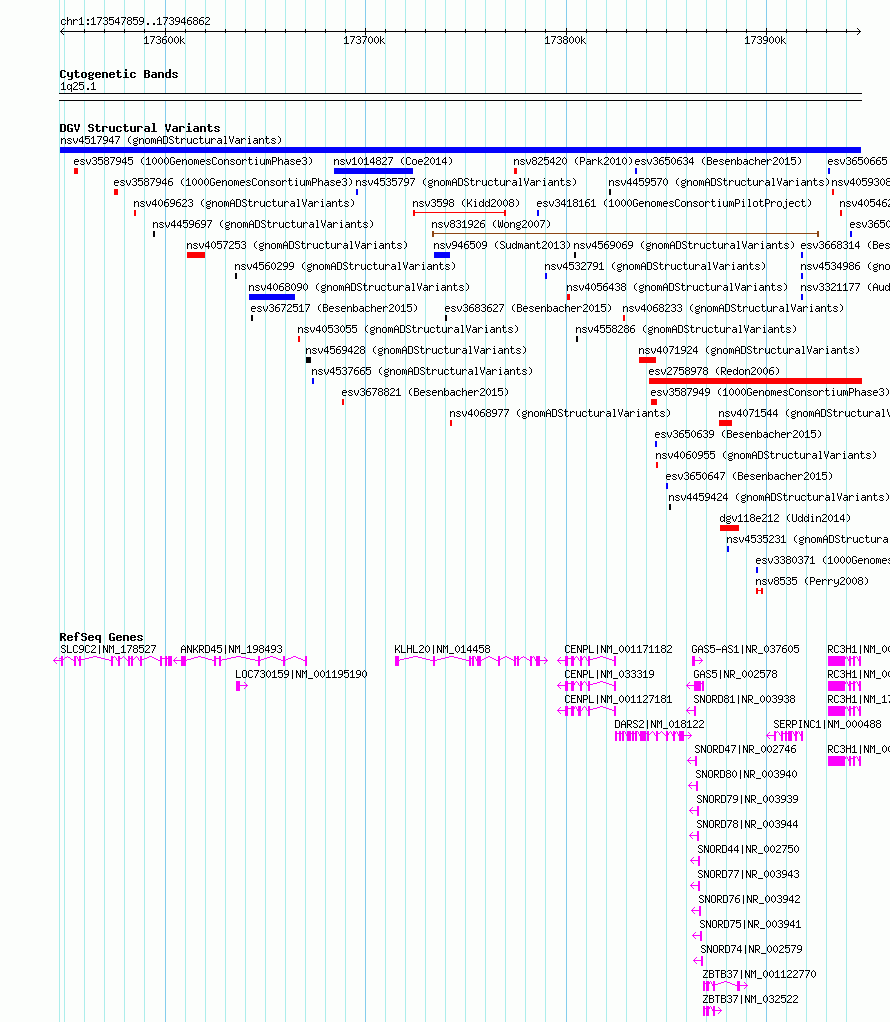
Task: Open the SNORD81|NR_003938 label
Action: click(x=744, y=699)
